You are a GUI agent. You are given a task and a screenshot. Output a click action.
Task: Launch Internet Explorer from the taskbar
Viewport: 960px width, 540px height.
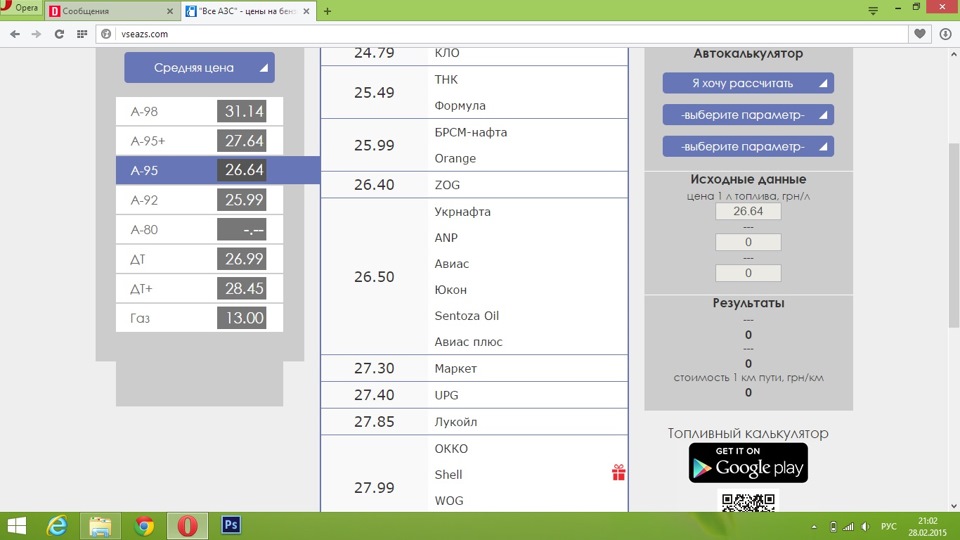click(57, 526)
